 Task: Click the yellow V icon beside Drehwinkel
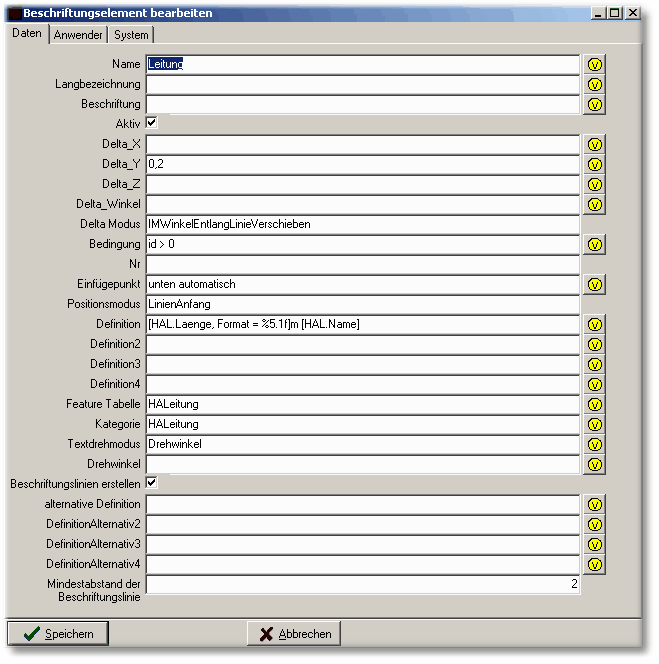coord(595,464)
